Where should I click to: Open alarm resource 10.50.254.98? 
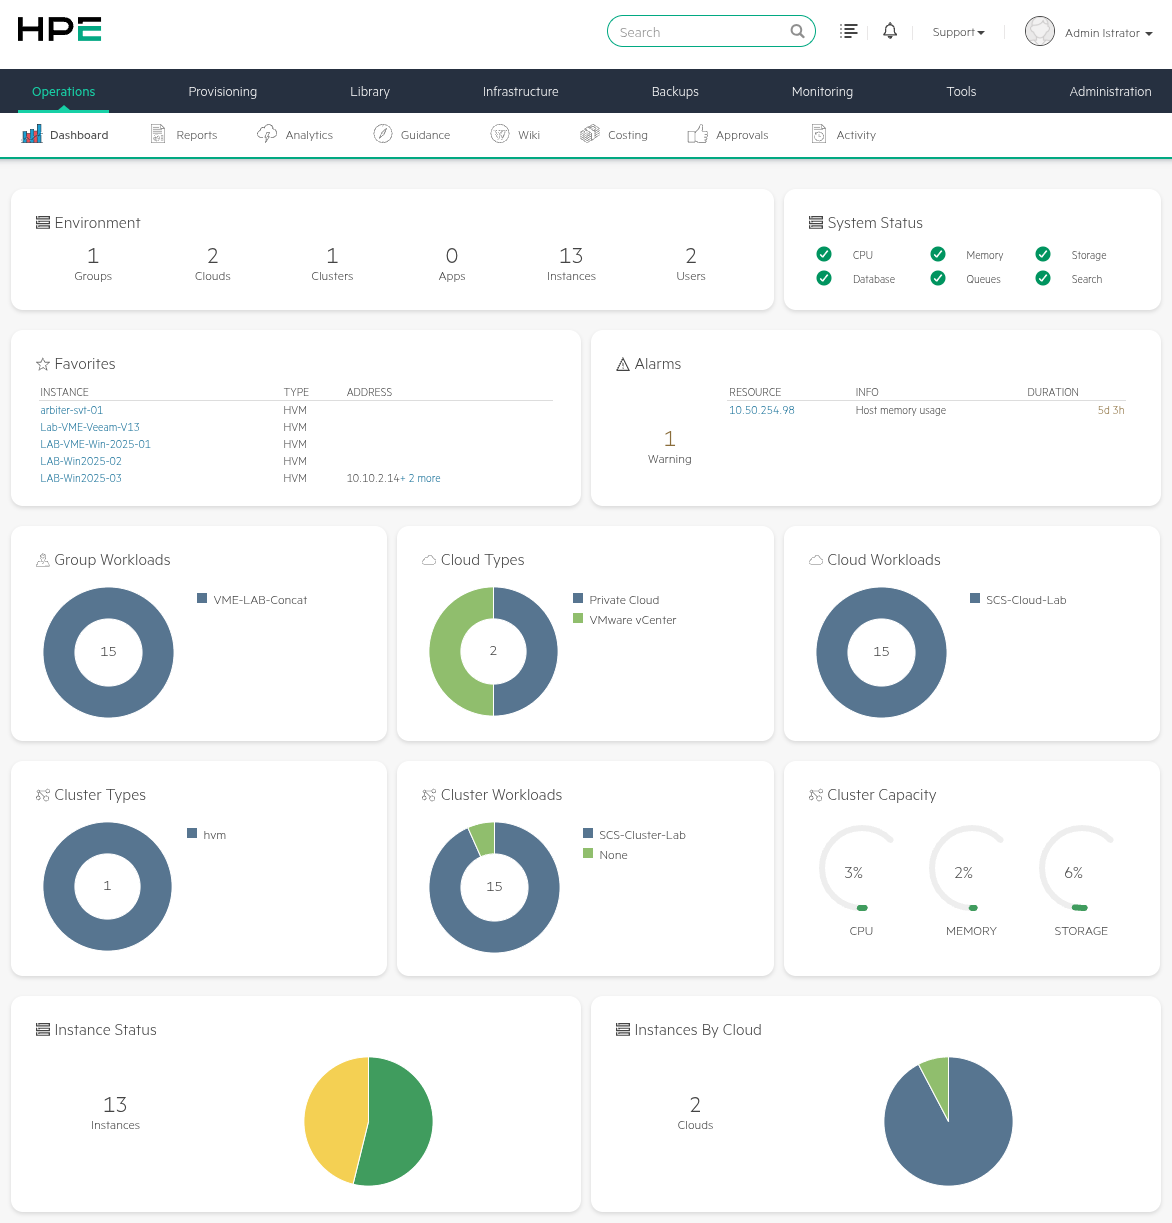point(761,410)
